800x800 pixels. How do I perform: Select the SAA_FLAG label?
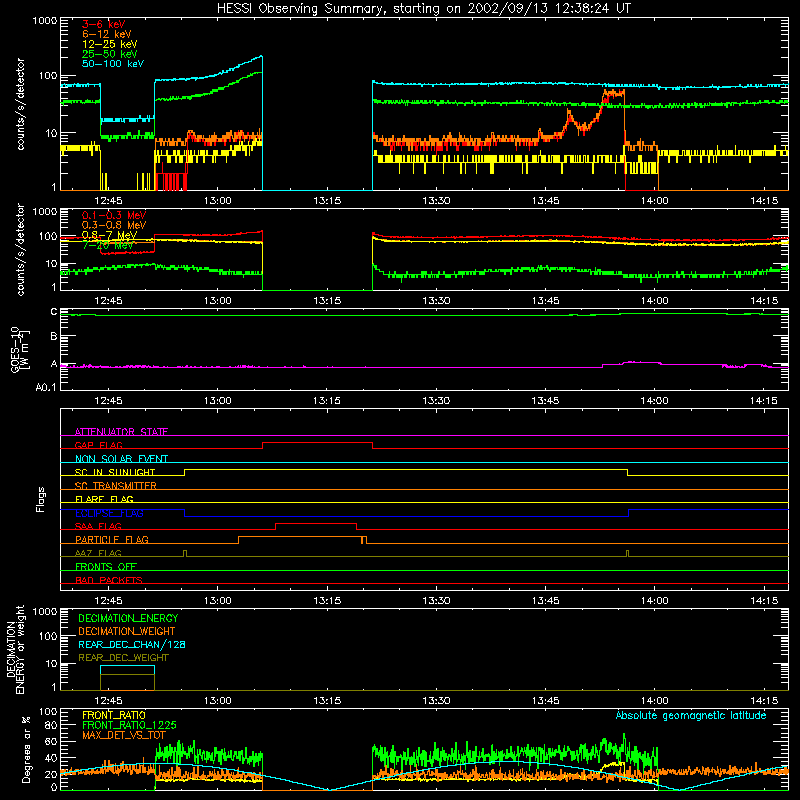click(x=98, y=526)
